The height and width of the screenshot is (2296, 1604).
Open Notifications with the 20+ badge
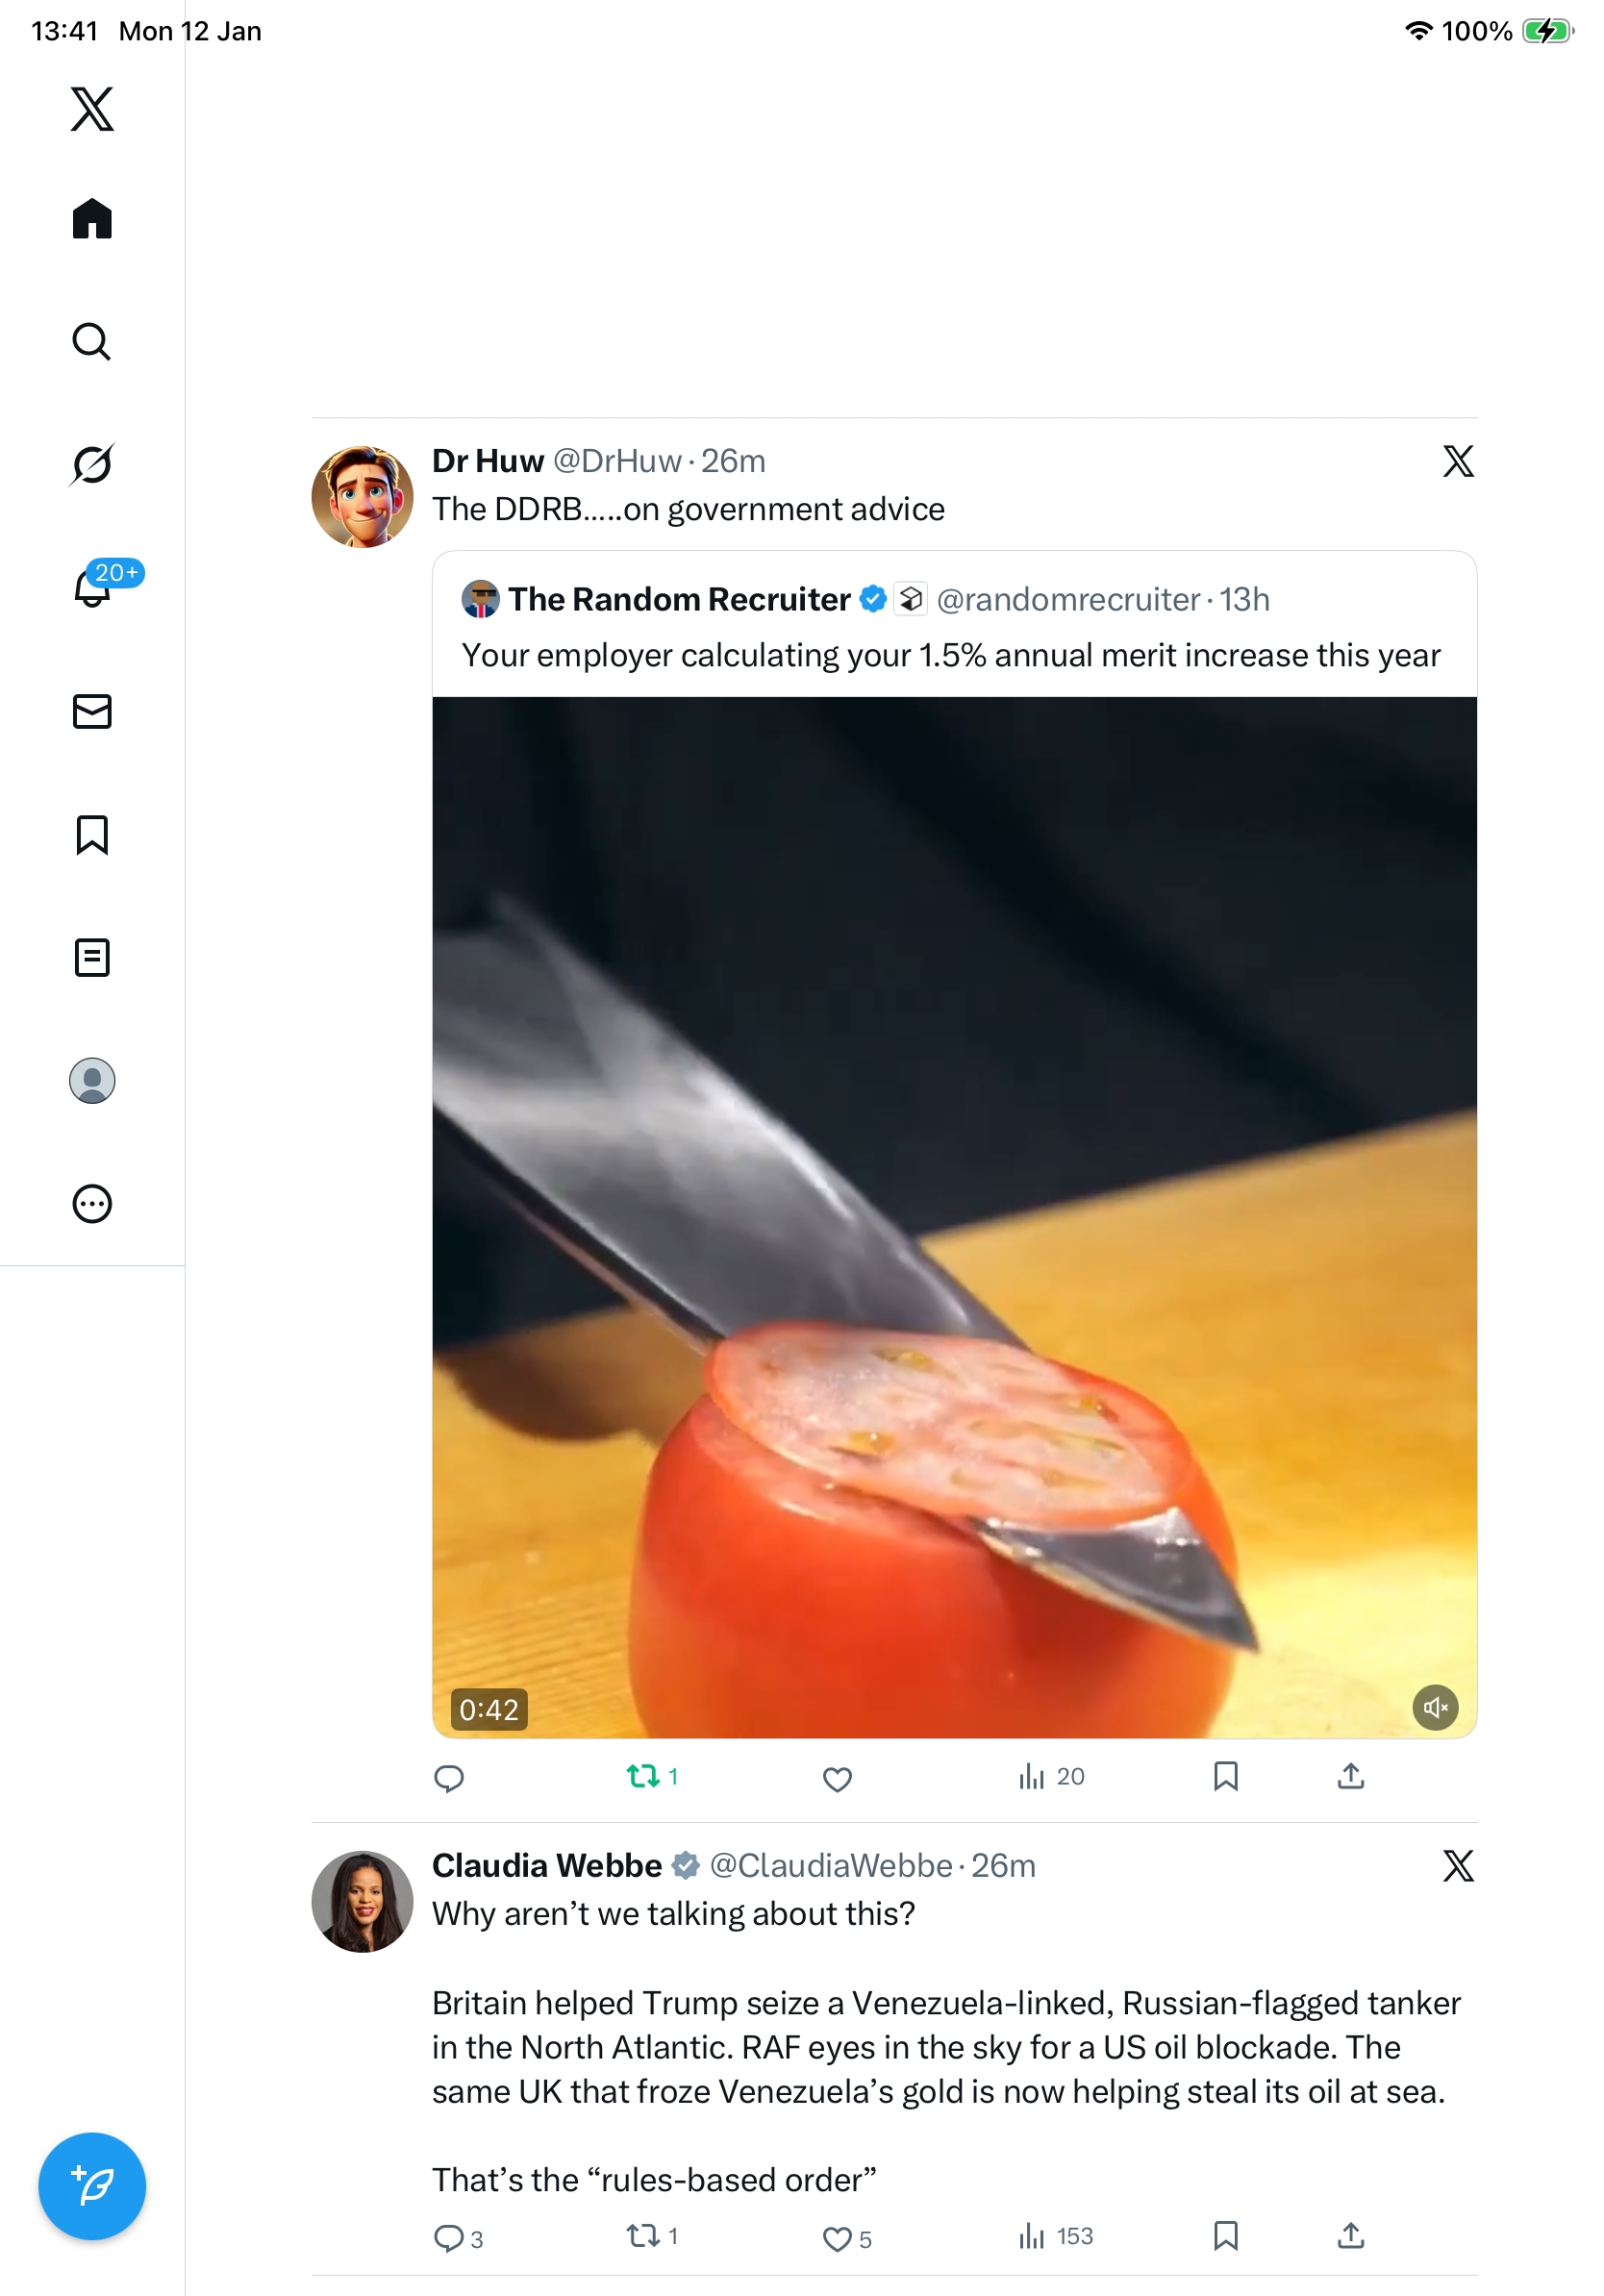tap(93, 587)
